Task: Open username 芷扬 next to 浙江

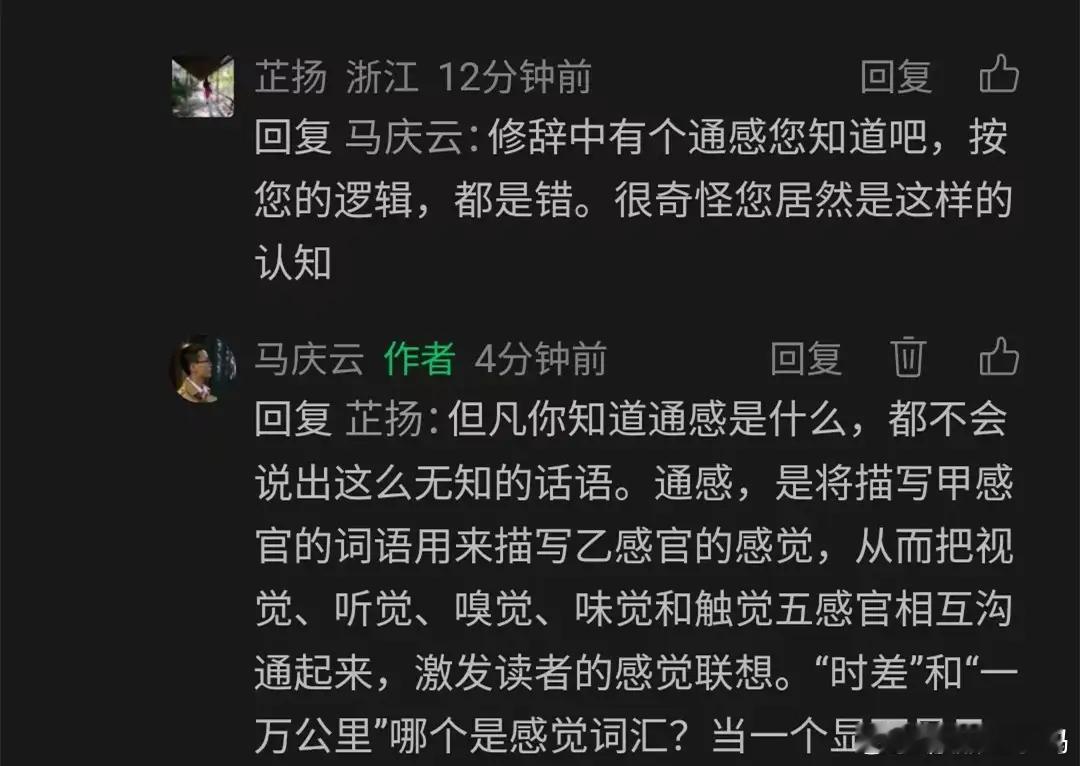Action: pyautogui.click(x=291, y=76)
